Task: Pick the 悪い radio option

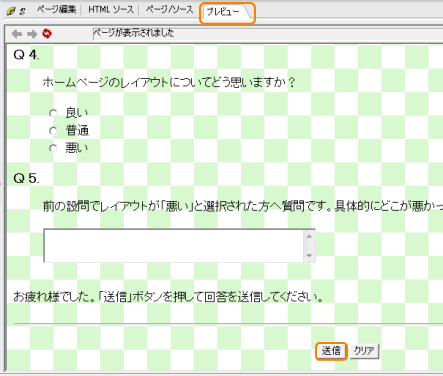Action: pos(53,148)
